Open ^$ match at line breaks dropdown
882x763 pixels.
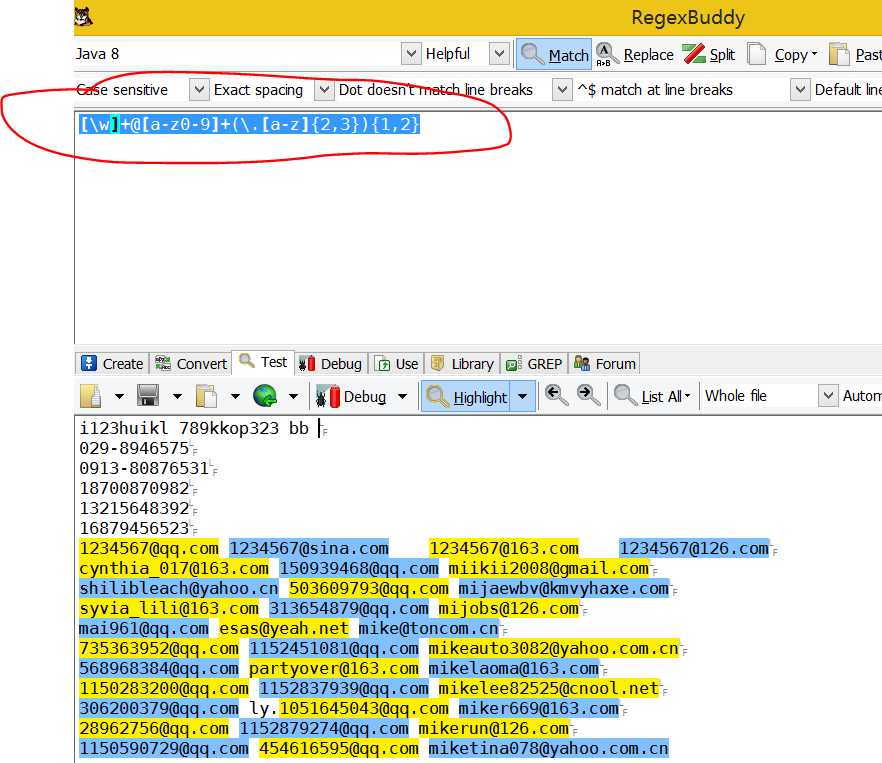[x=800, y=89]
